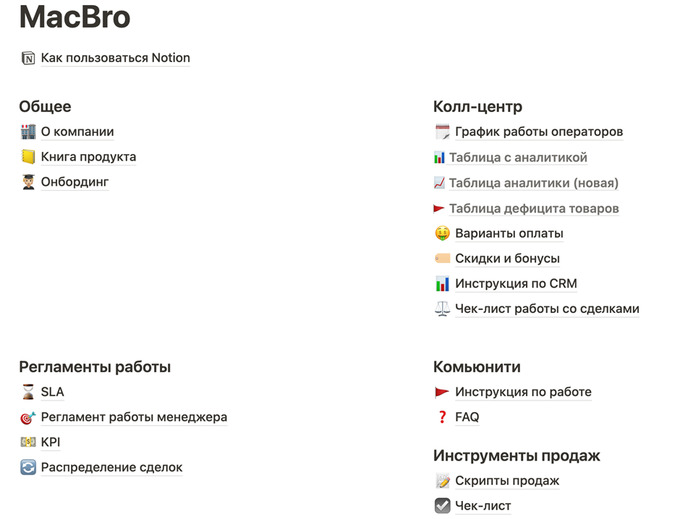Open the Таблица с аналитикой link

[518, 157]
